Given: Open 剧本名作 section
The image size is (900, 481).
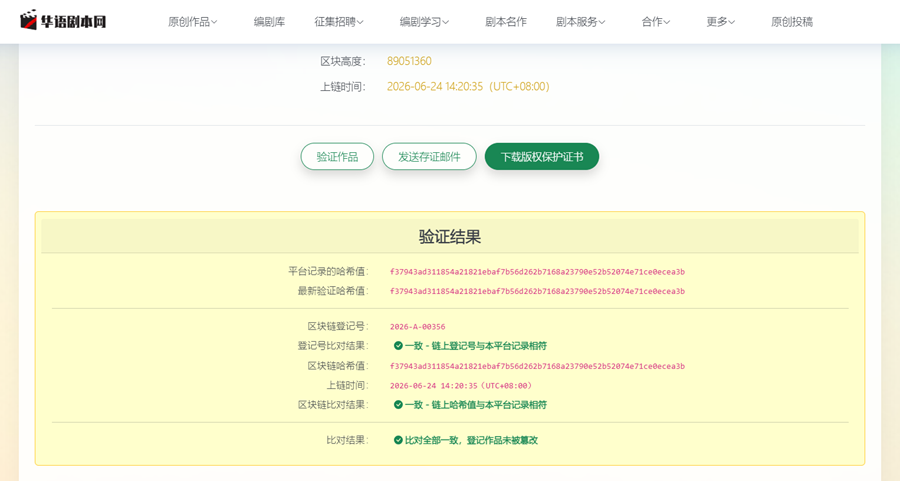Looking at the screenshot, I should [506, 22].
